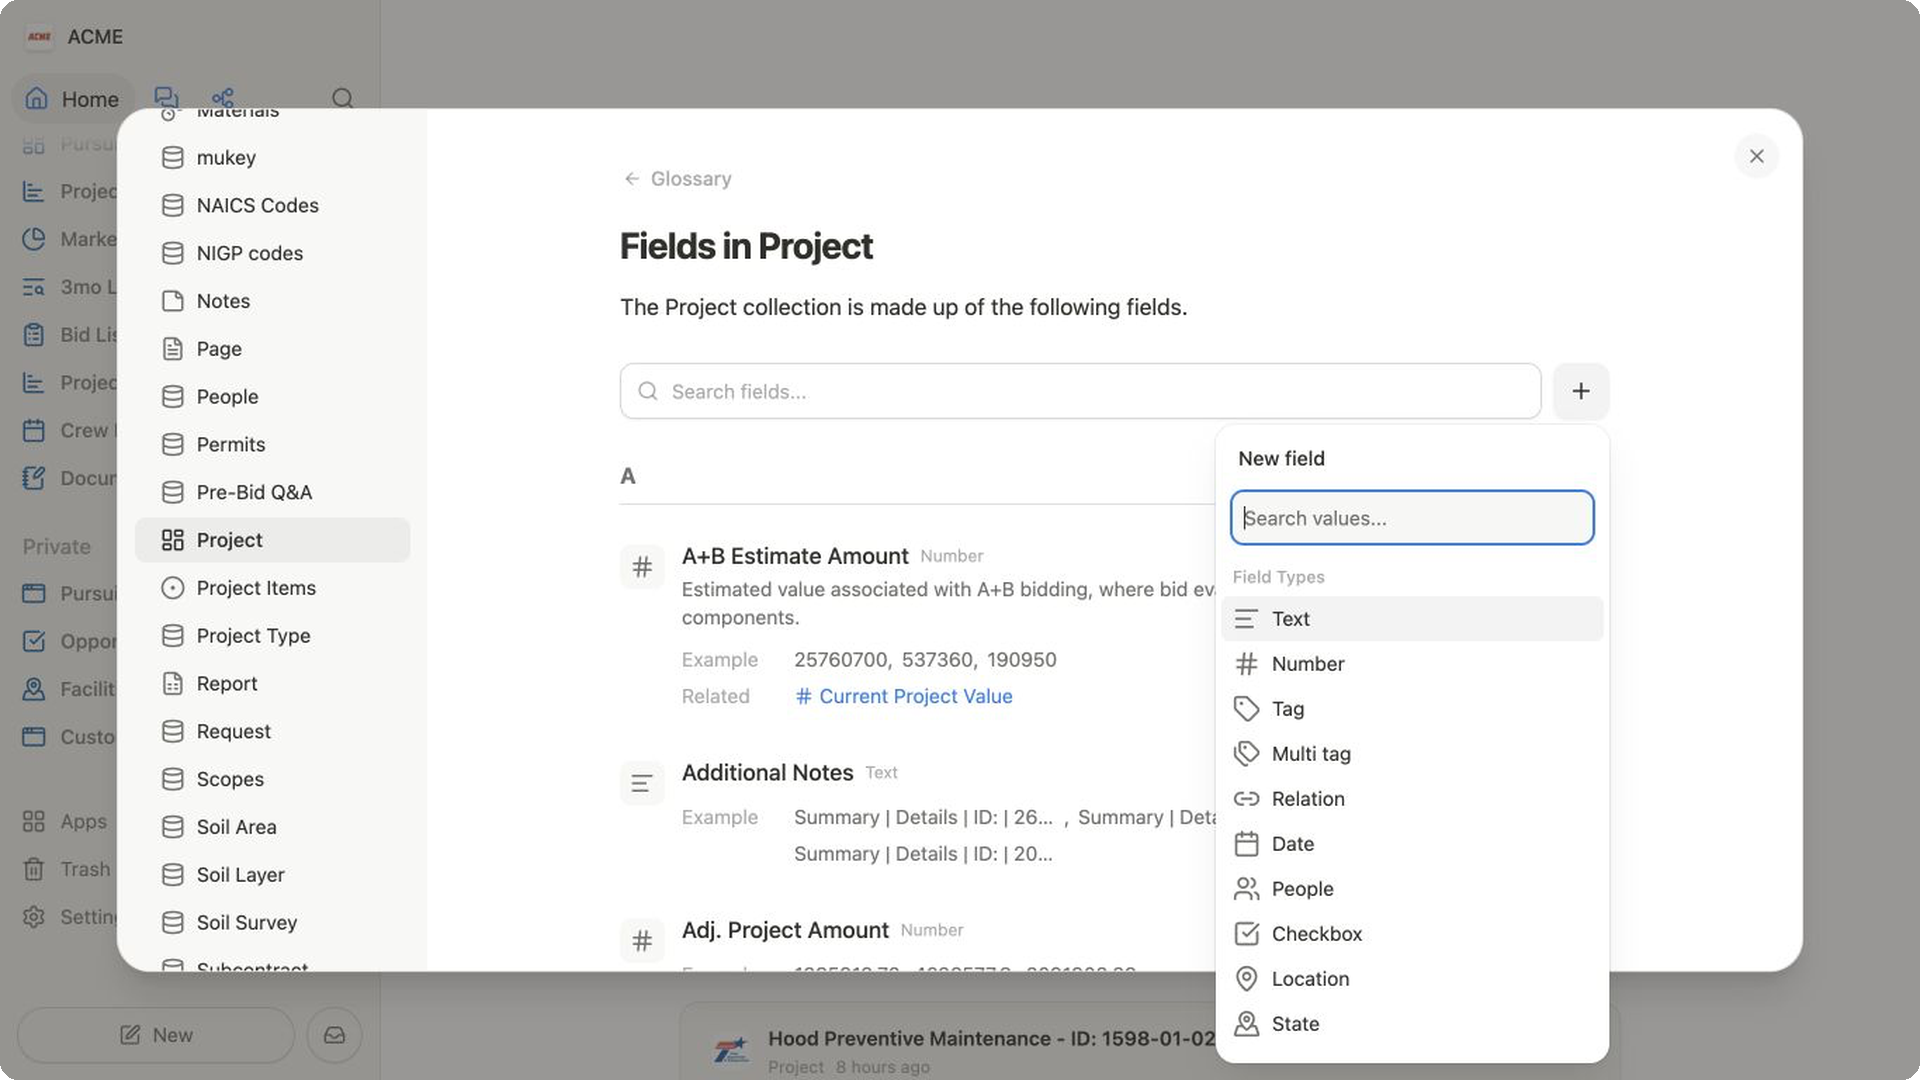Click the ACME workspace name

tap(95, 37)
